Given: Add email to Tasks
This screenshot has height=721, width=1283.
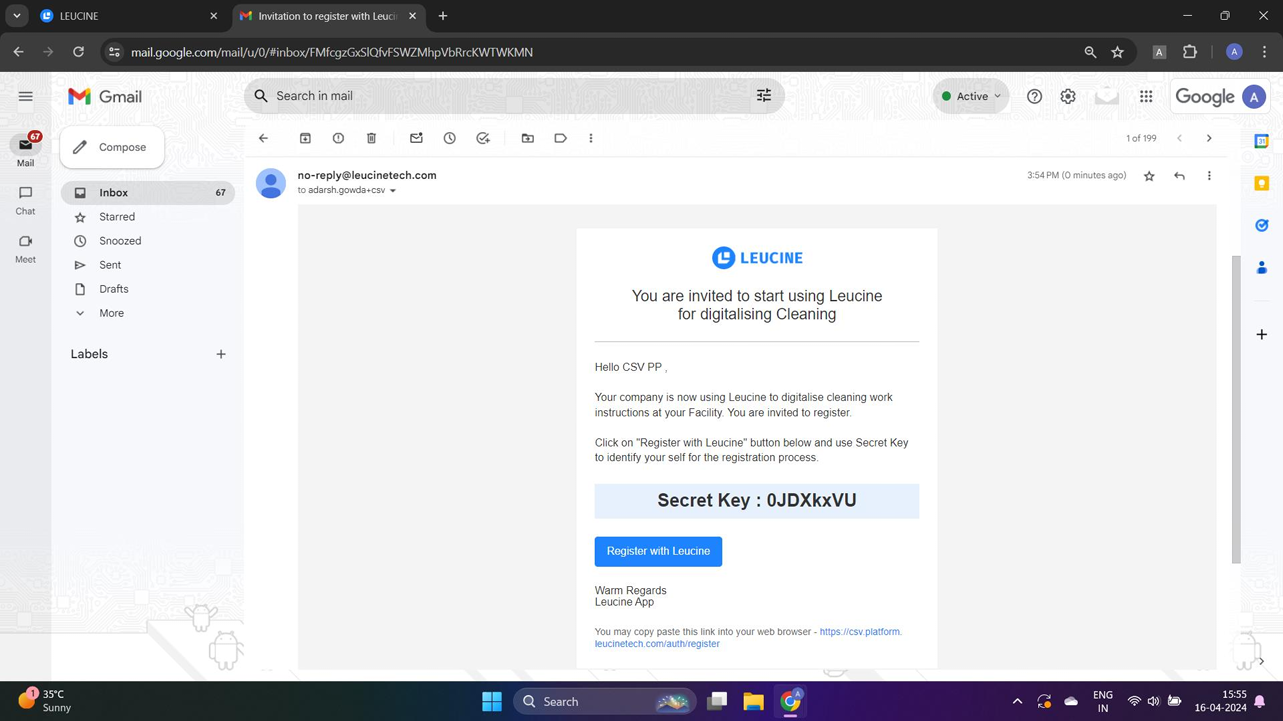Looking at the screenshot, I should coord(483,138).
